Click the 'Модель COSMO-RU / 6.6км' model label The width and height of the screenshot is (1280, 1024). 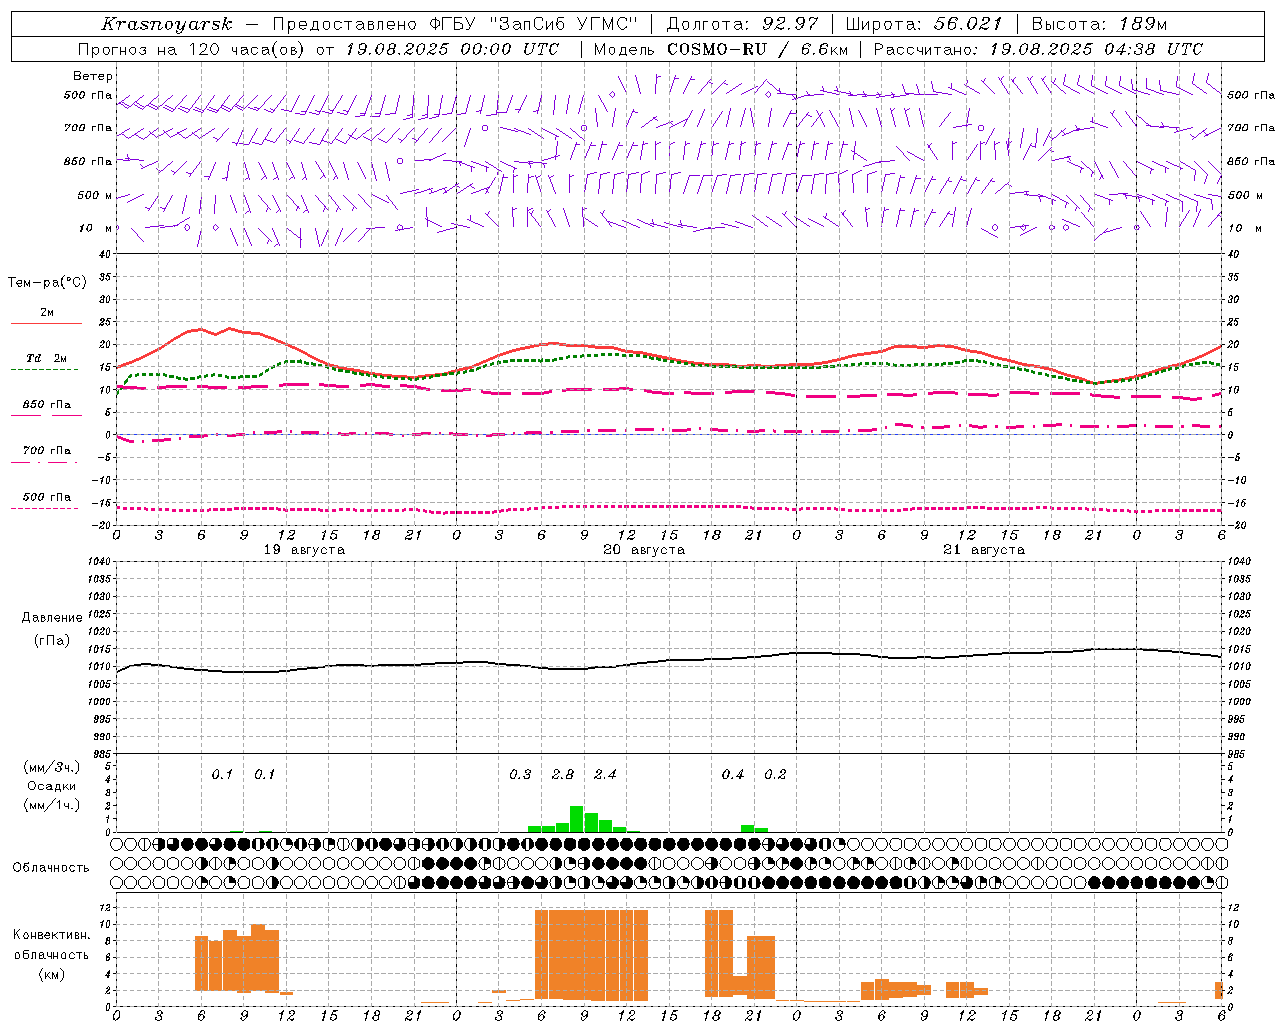[721, 49]
